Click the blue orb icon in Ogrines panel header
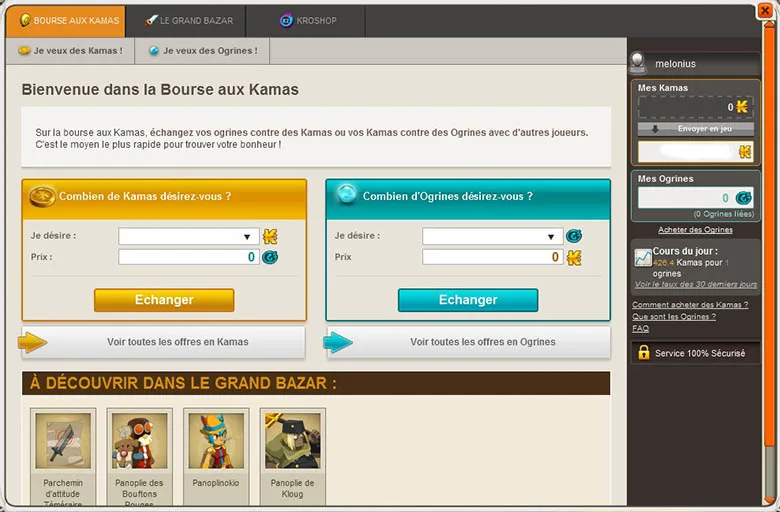 347,194
